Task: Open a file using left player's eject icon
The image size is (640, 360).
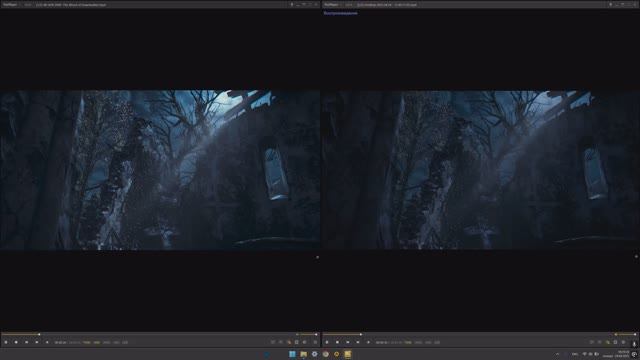Action: (47, 342)
